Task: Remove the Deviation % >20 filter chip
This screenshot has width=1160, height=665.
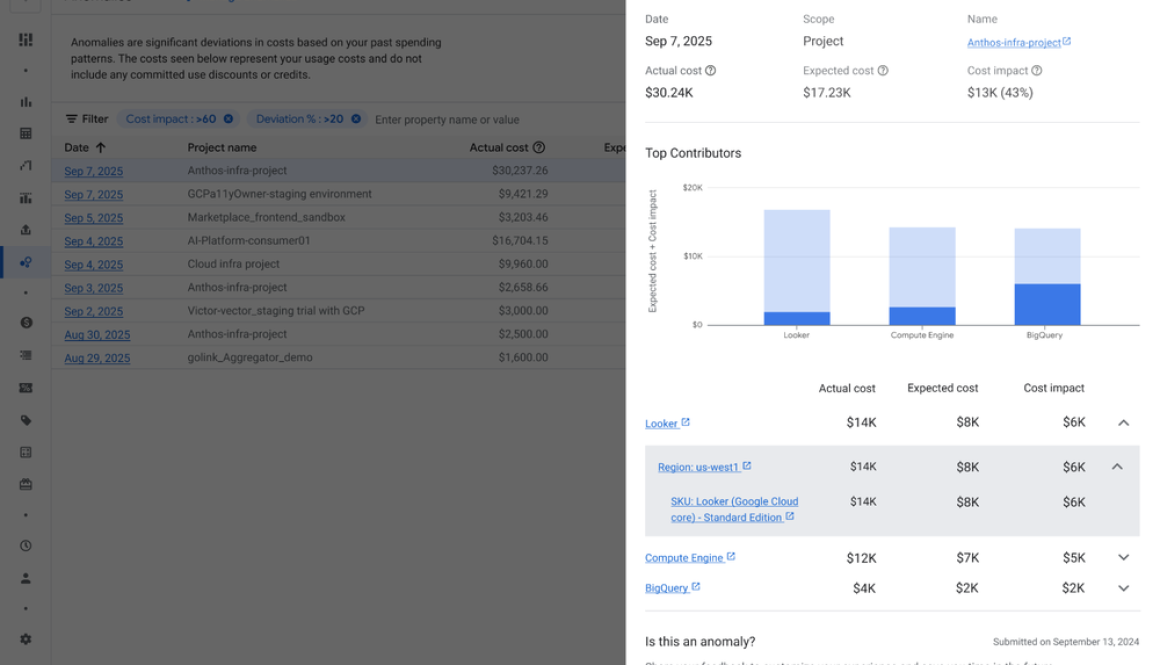Action: (x=356, y=118)
